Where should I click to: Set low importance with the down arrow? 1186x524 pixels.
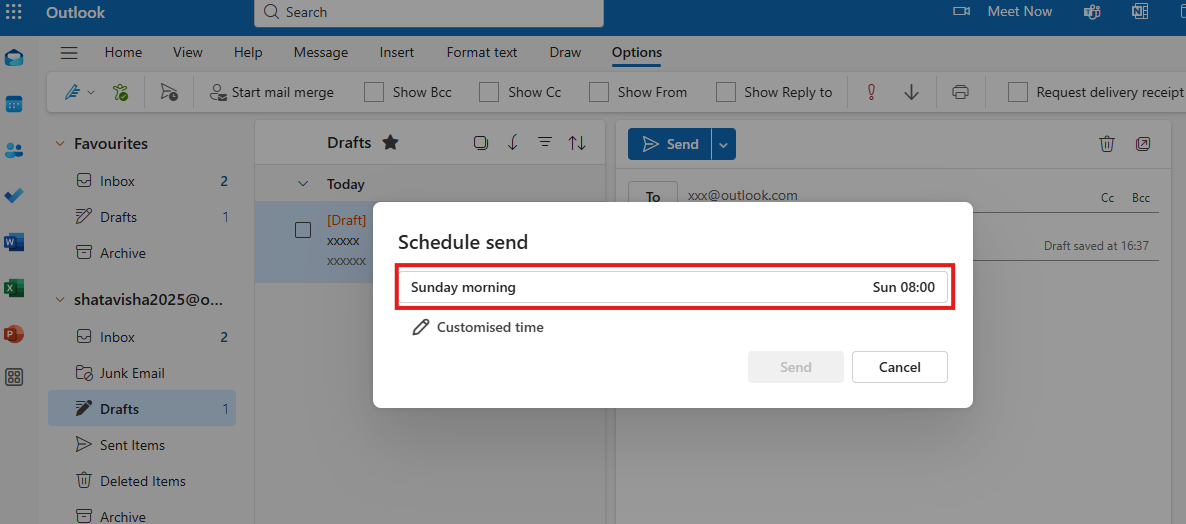click(x=911, y=92)
